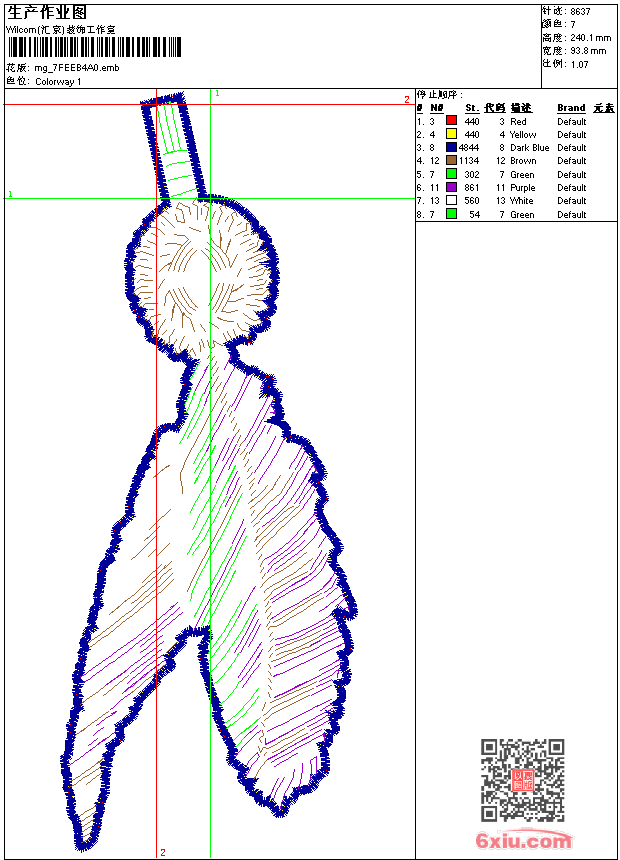Click the barcode under the Wilcom title
The image size is (620, 860).
[x=95, y=47]
